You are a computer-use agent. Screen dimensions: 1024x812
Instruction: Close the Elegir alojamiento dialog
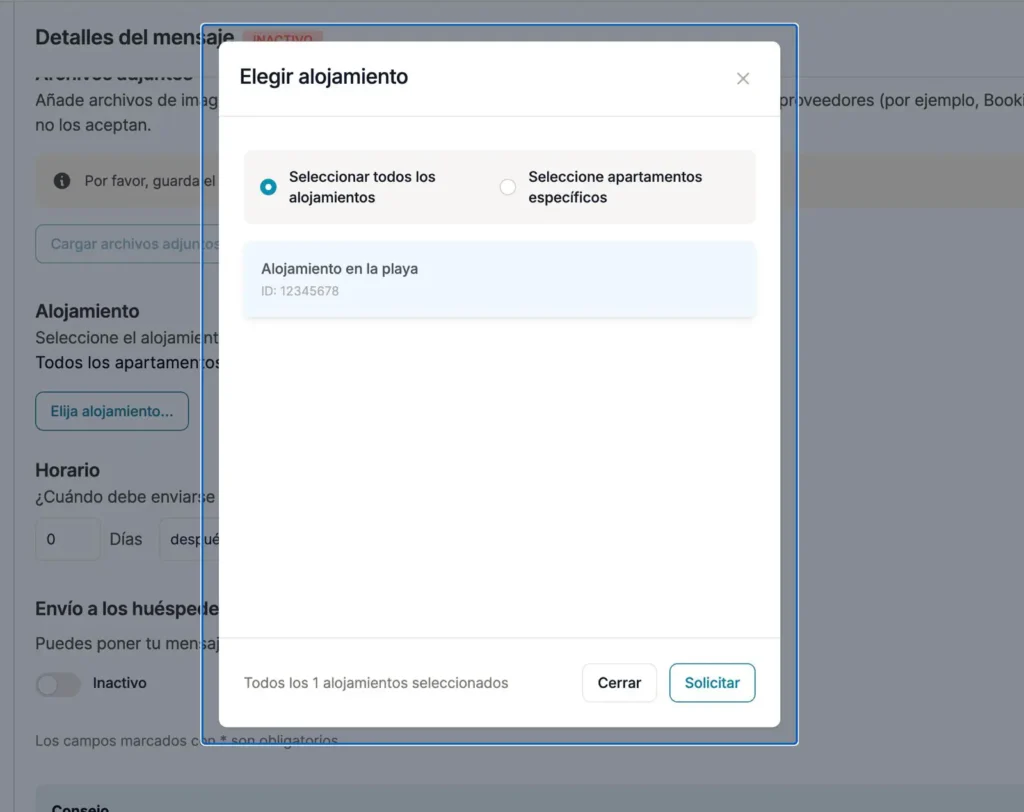743,78
